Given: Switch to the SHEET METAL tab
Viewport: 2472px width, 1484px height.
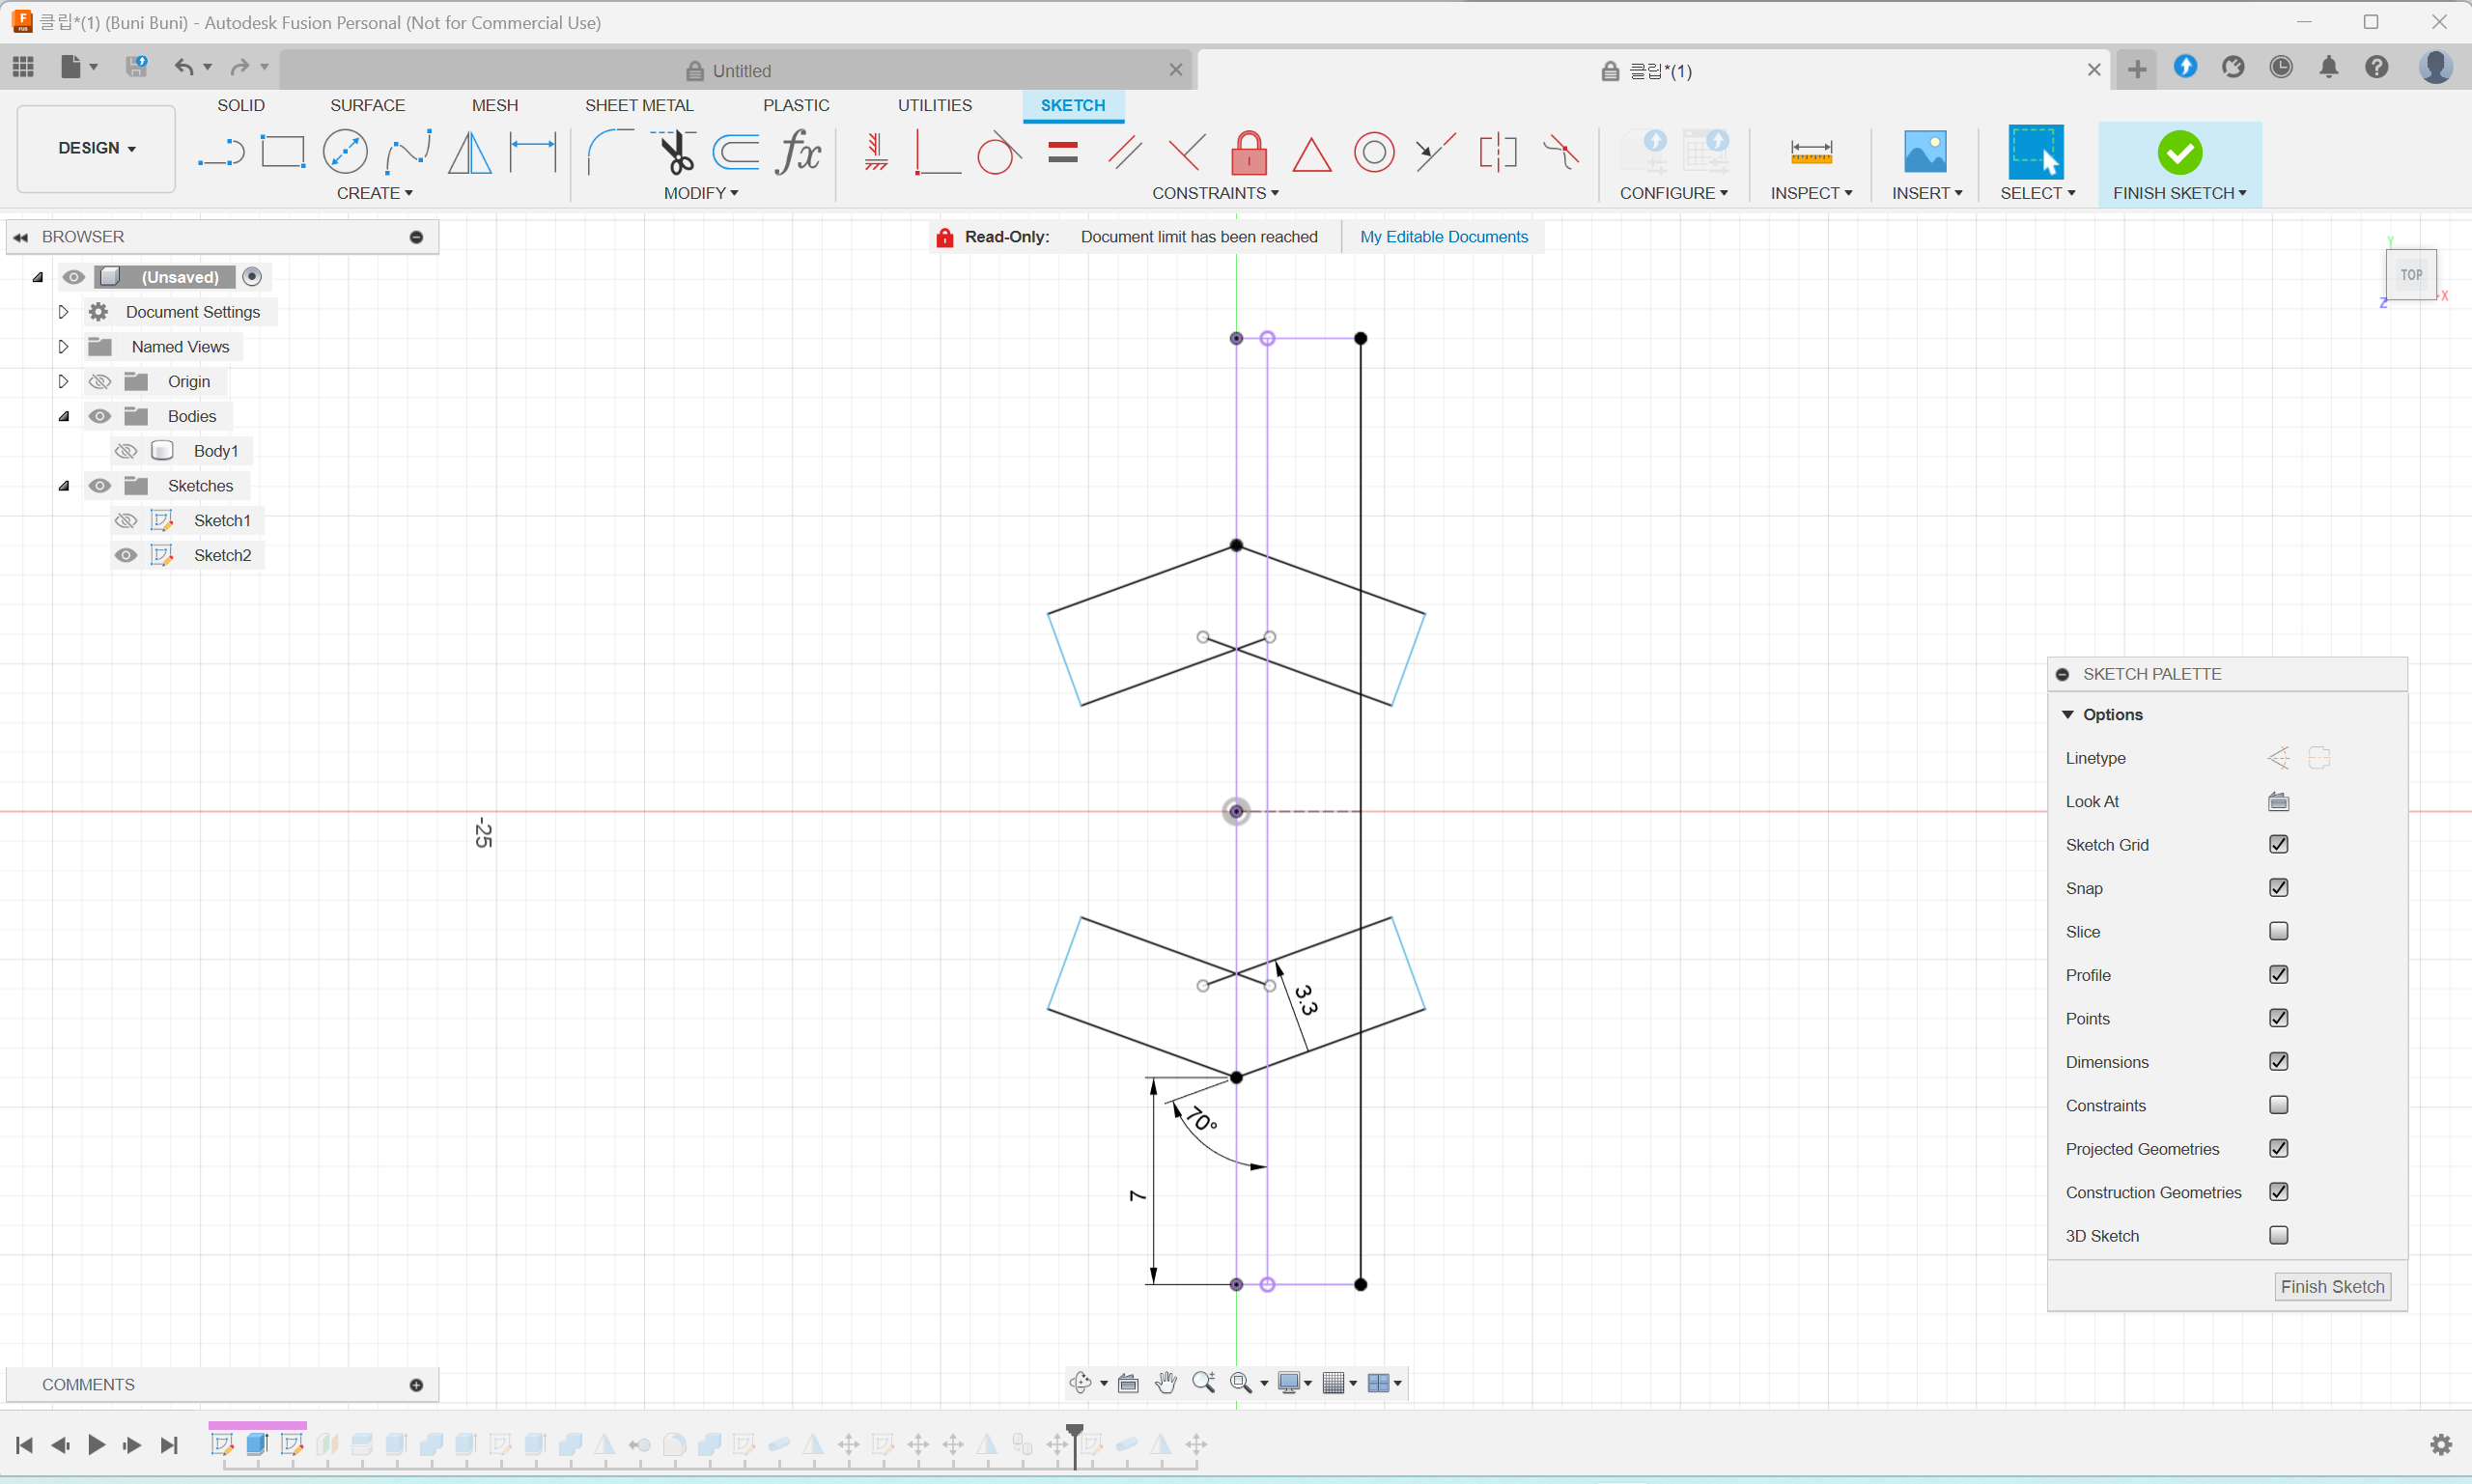Looking at the screenshot, I should [638, 105].
